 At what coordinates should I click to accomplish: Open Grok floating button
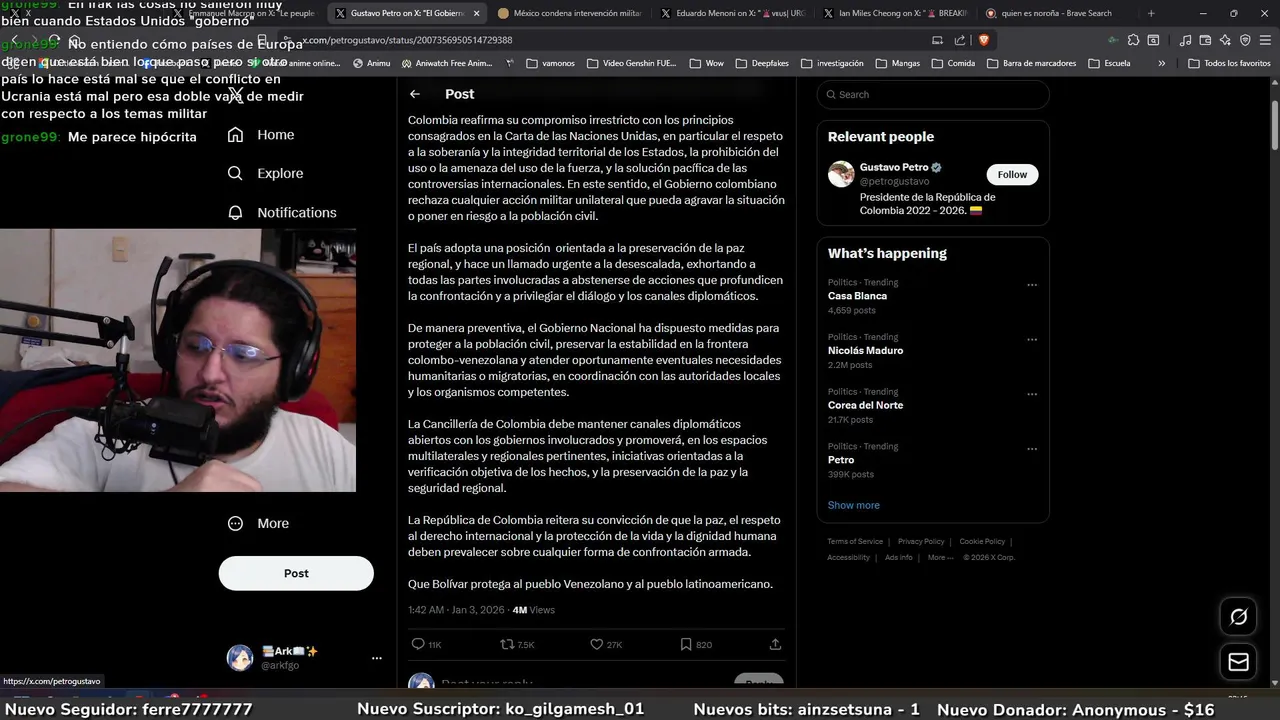click(x=1239, y=617)
